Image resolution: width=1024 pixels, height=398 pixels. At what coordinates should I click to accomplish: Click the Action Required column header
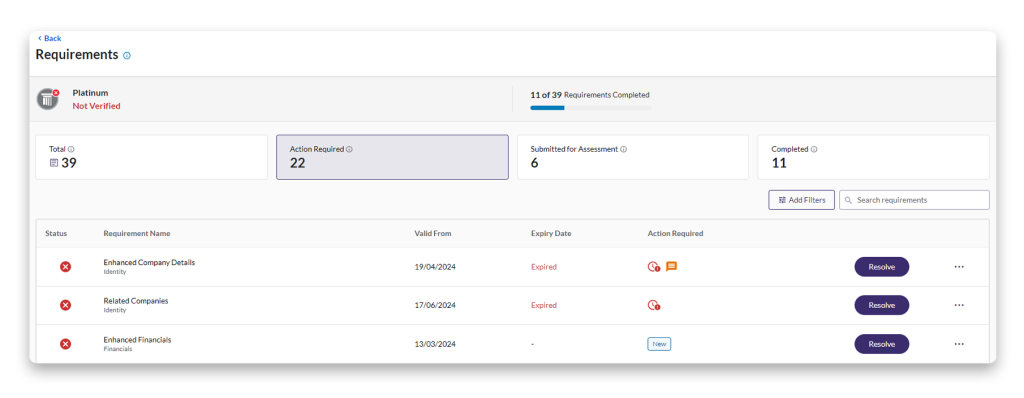point(675,233)
